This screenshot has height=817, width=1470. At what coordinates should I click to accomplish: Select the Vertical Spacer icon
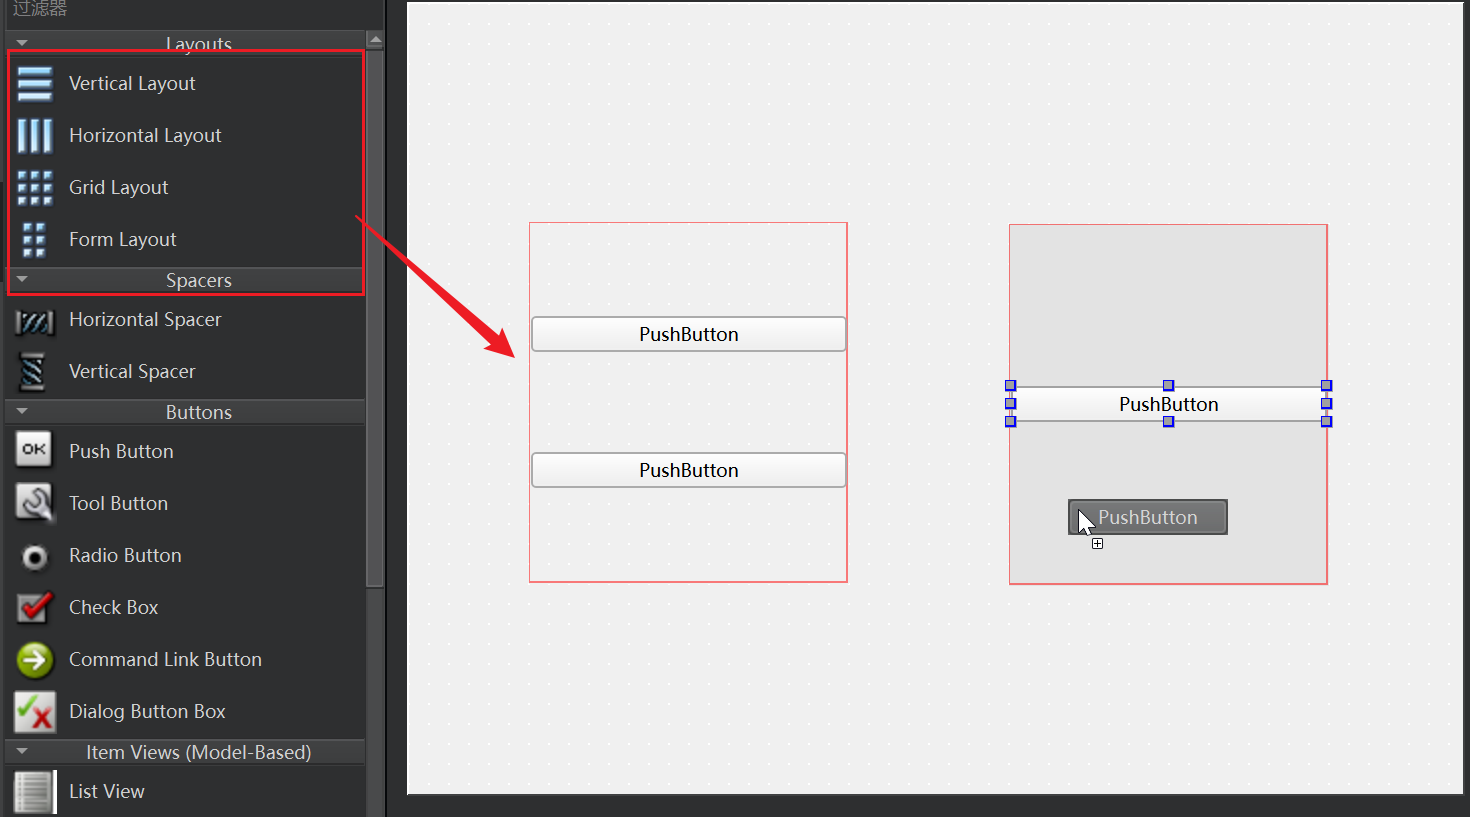tap(33, 372)
